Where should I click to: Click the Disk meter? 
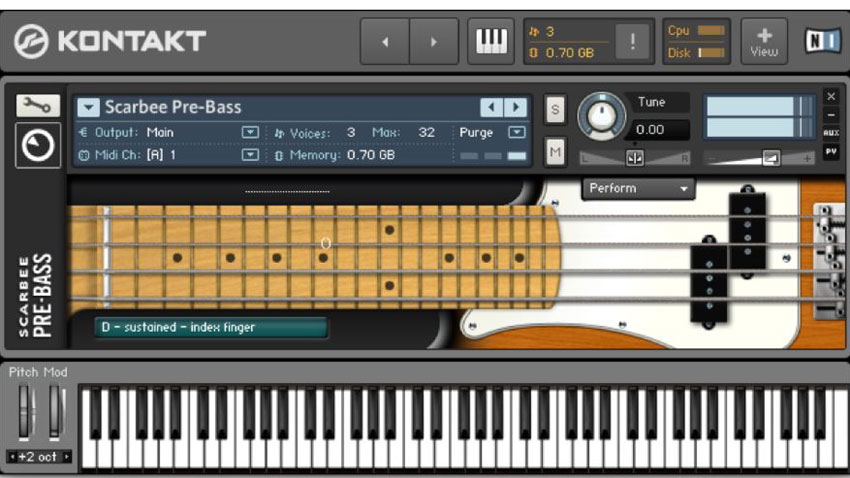pos(711,53)
